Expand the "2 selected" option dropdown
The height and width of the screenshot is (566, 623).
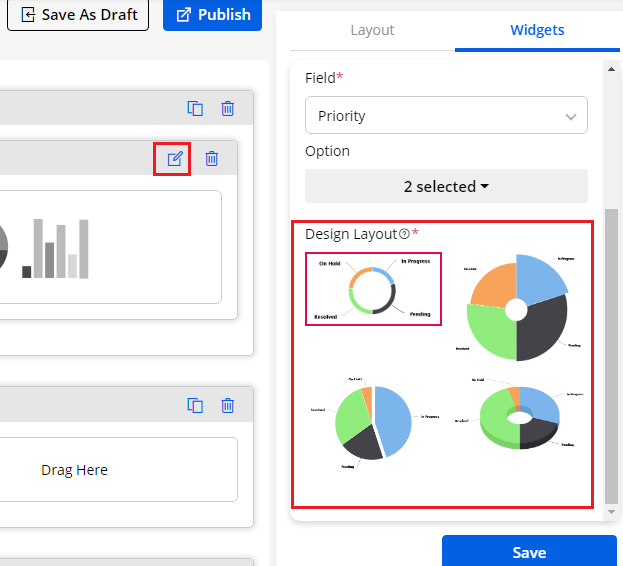(x=446, y=186)
